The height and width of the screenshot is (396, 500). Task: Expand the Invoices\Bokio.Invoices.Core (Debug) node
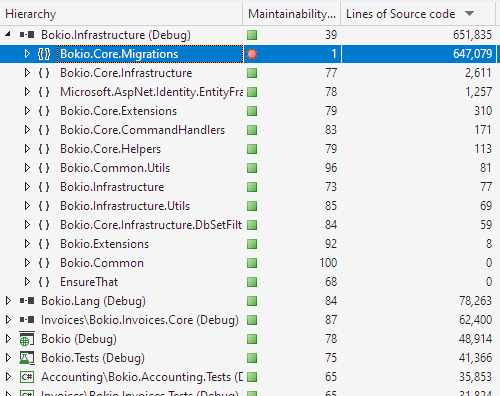8,320
